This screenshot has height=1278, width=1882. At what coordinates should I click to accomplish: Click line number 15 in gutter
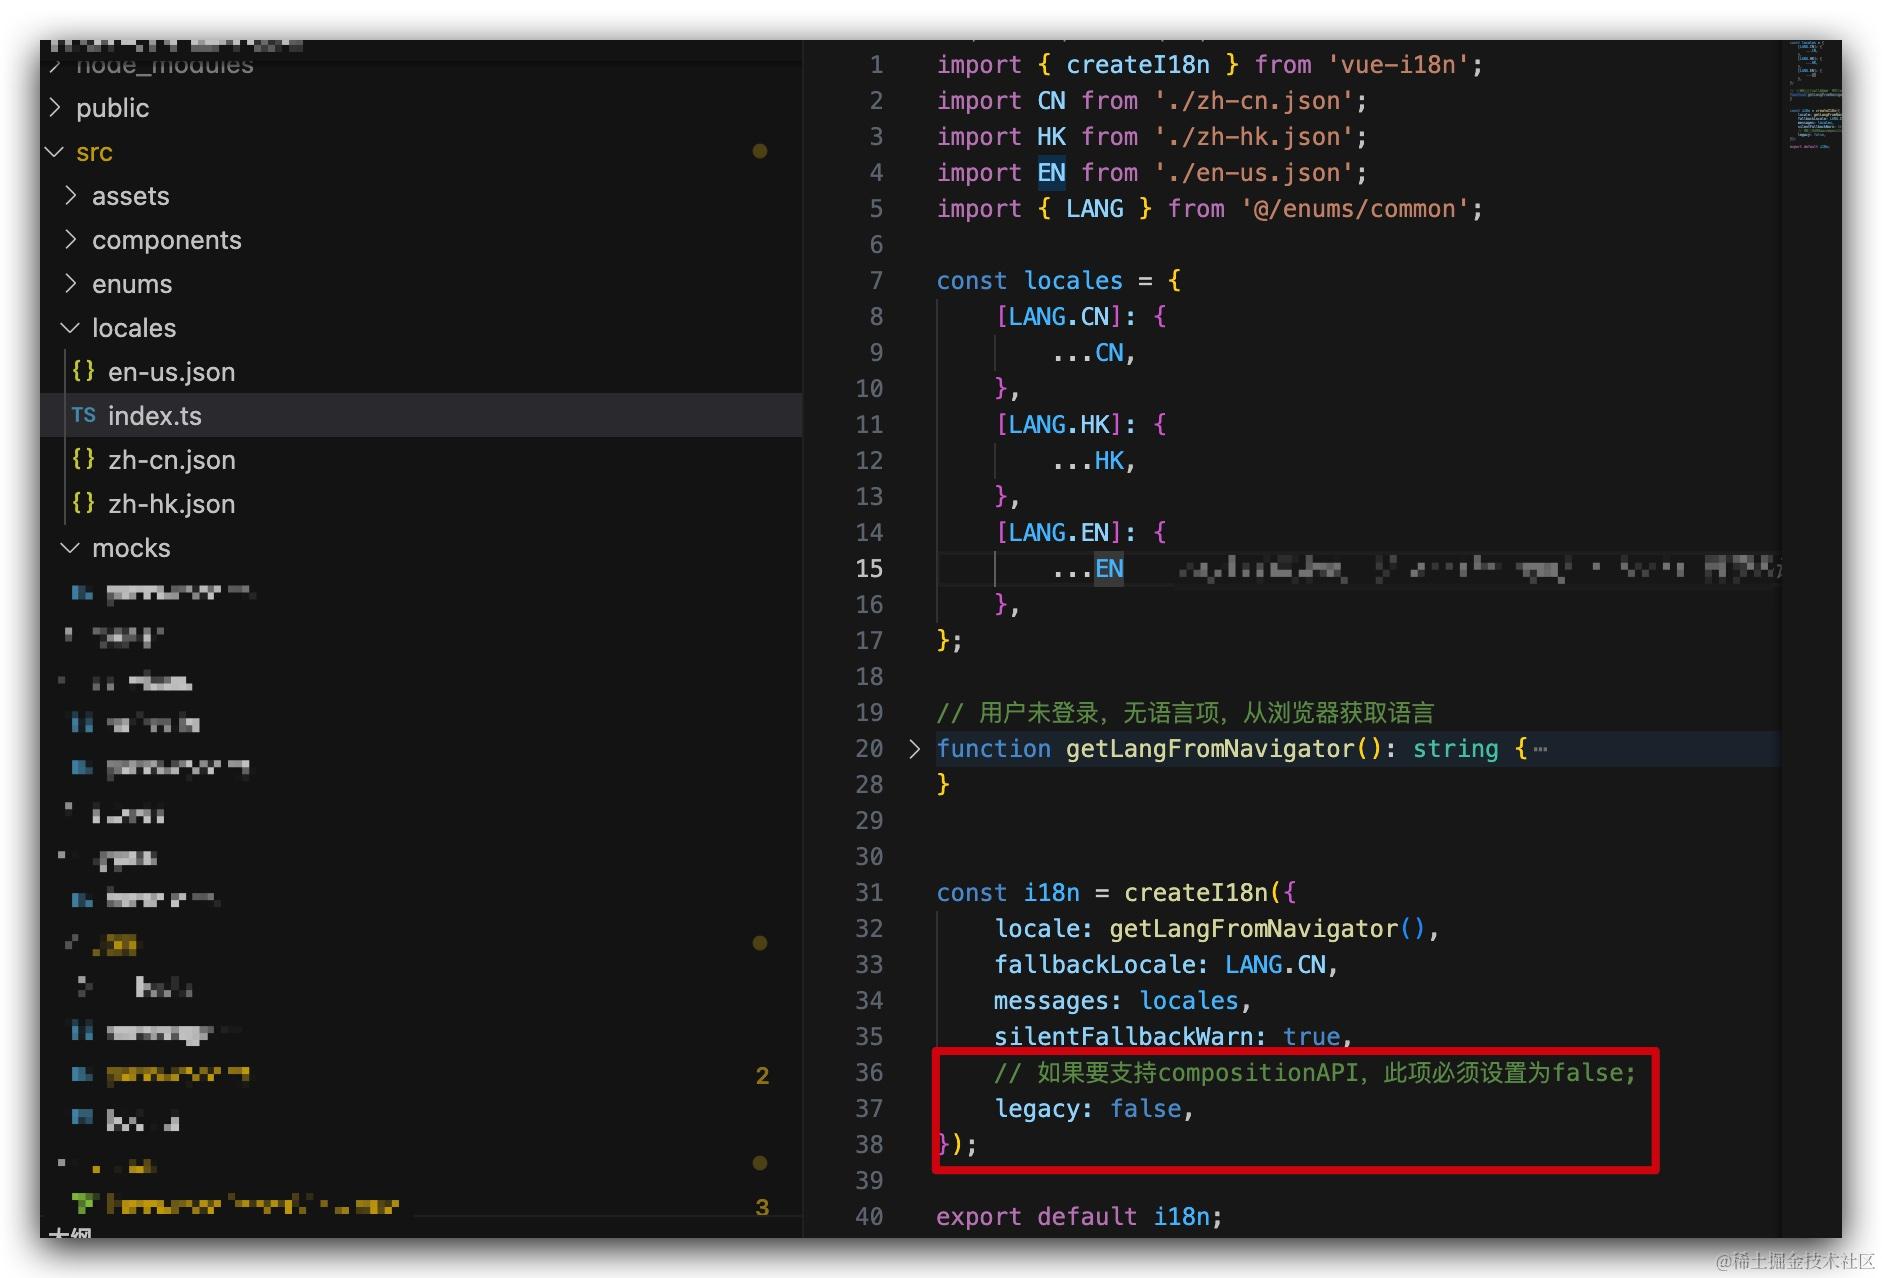[869, 568]
